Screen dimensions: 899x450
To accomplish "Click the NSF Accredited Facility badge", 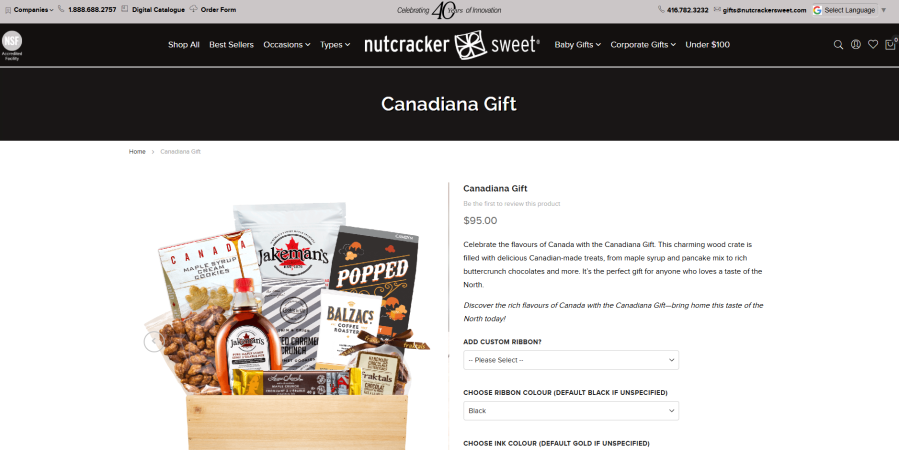I will [x=11, y=45].
